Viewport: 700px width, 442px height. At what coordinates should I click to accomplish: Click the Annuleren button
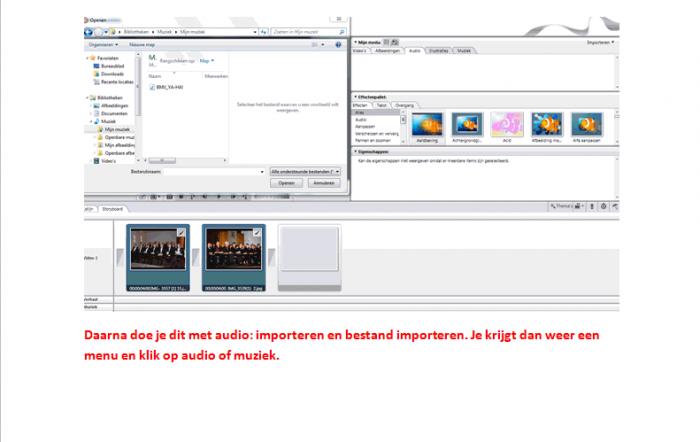click(x=324, y=183)
